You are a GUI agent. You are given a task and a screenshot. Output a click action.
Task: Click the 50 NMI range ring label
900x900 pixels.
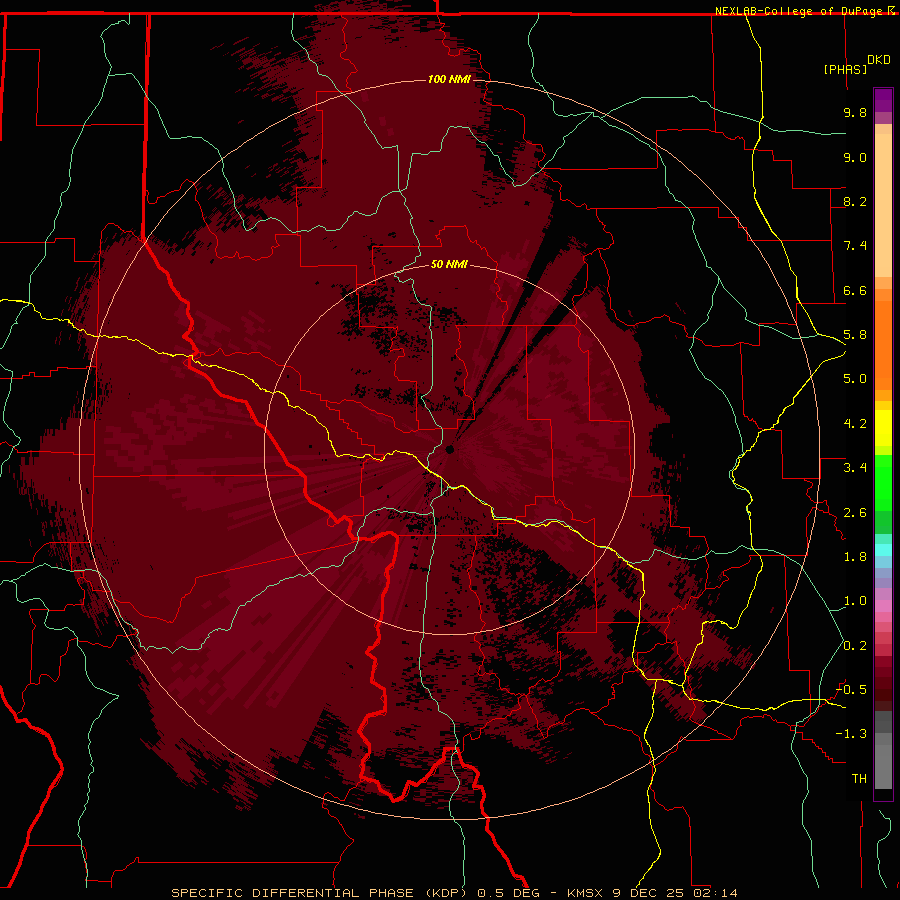(x=449, y=264)
